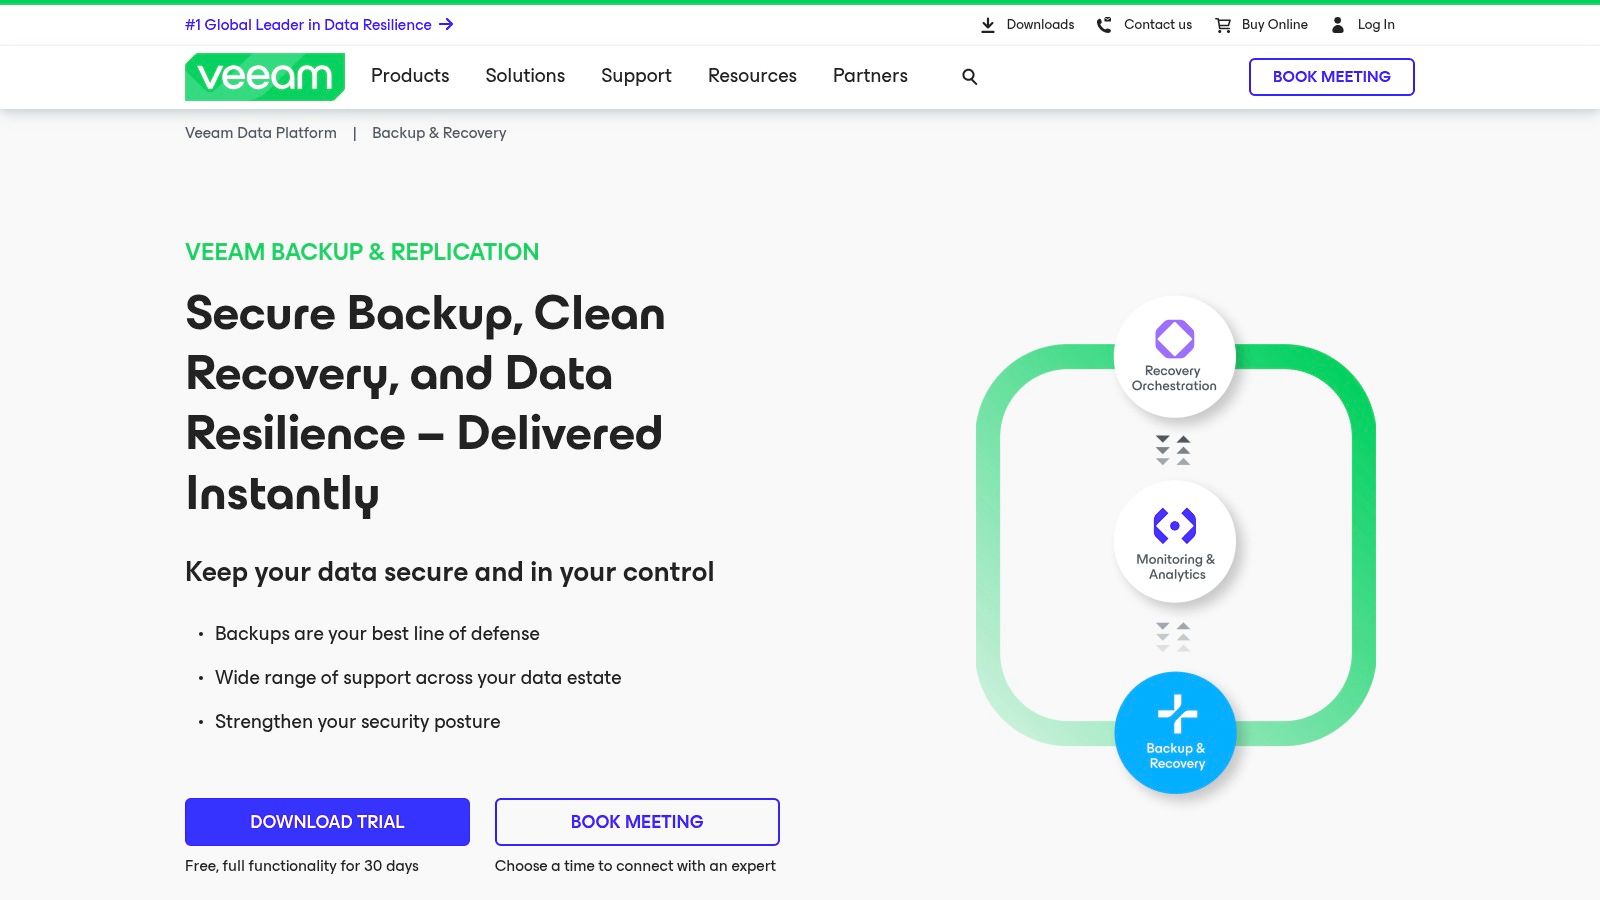This screenshot has height=900, width=1600.
Task: Click the BOOK MEETING button beside Download Trial
Action: (637, 822)
